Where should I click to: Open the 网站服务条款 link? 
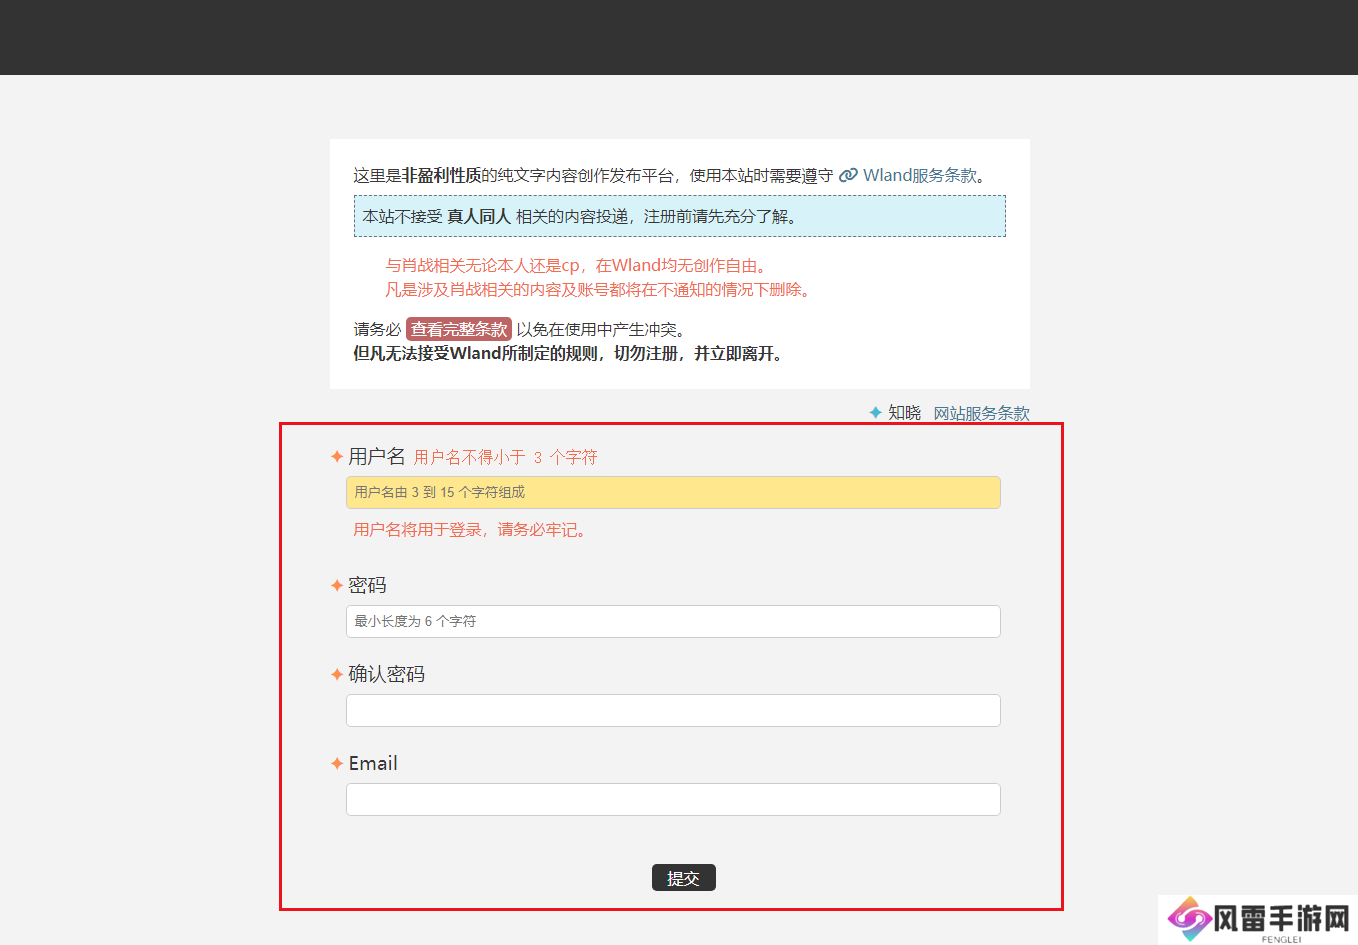click(981, 413)
